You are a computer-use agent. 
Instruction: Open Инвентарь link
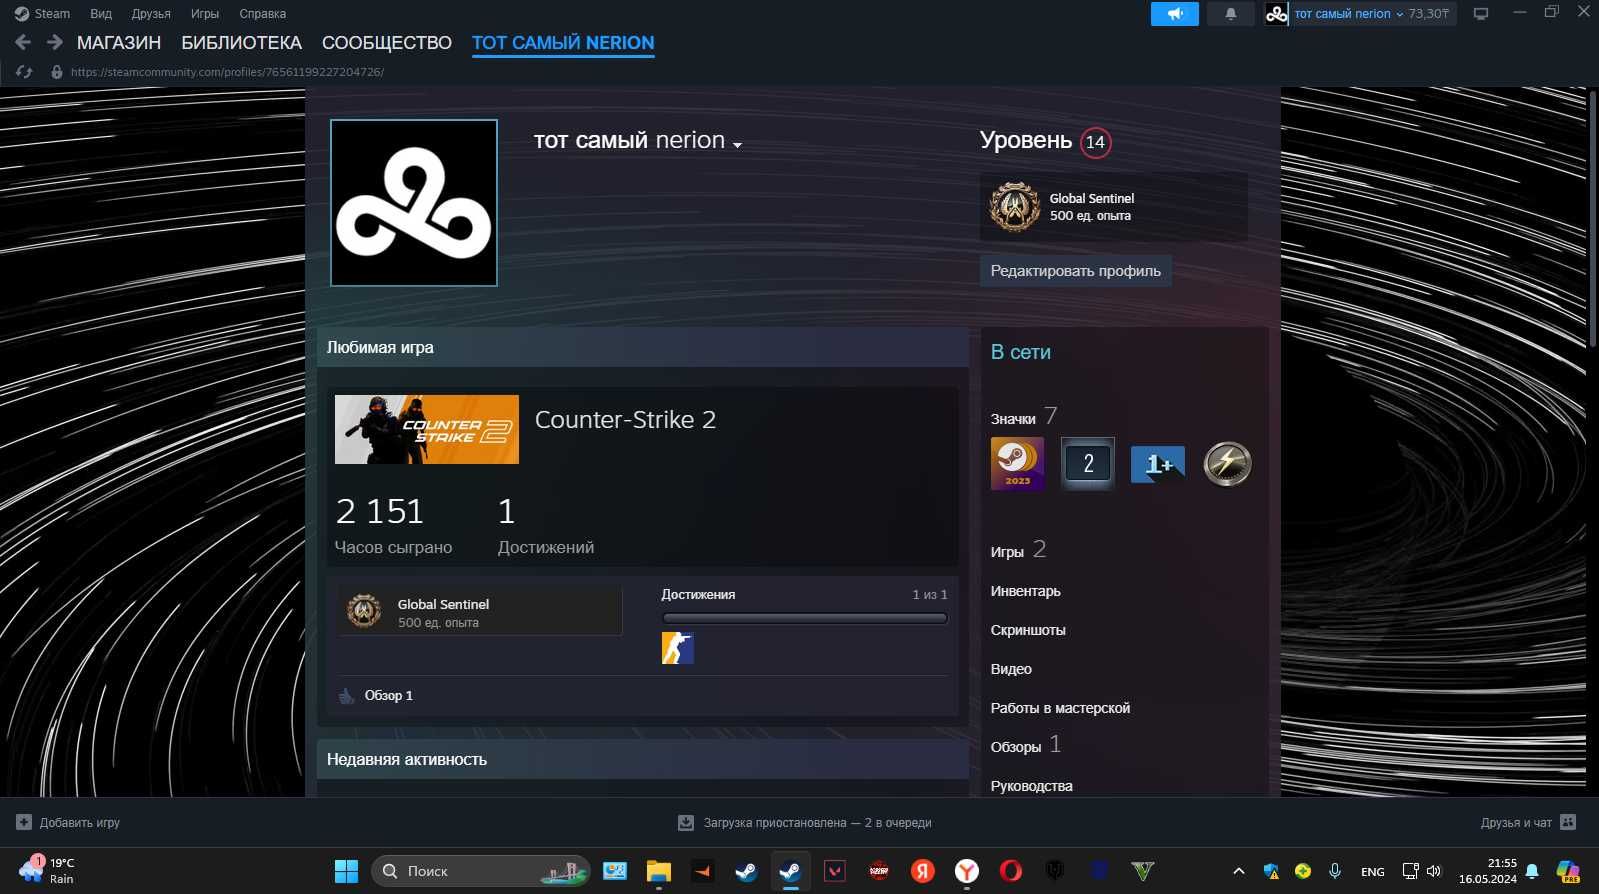tap(1025, 591)
